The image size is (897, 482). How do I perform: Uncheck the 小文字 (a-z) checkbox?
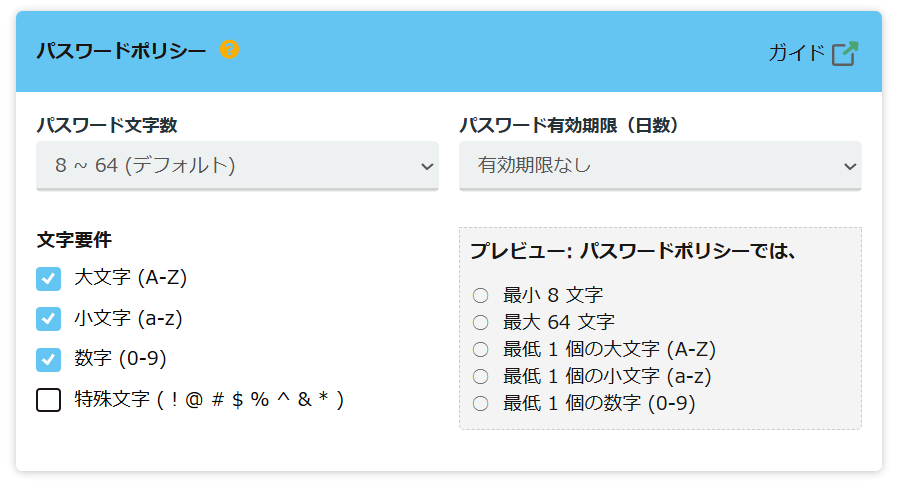tap(49, 319)
